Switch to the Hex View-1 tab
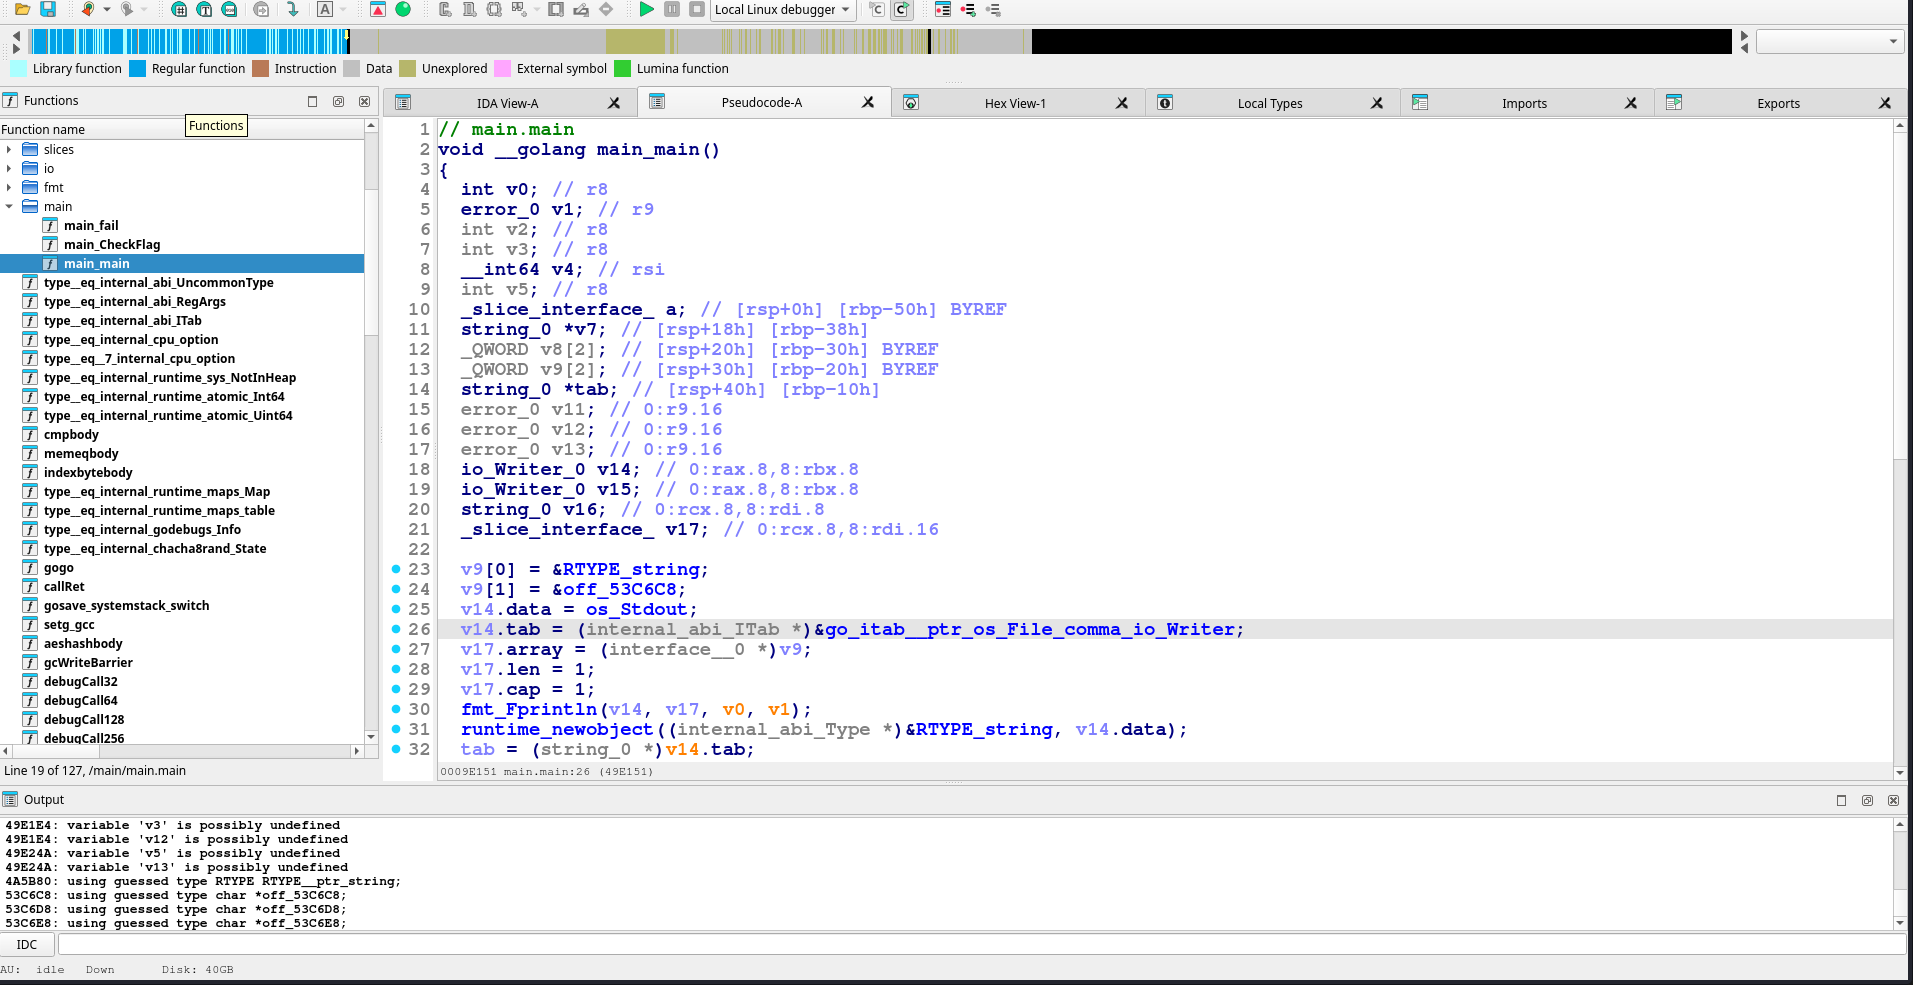This screenshot has height=985, width=1913. pos(1014,103)
